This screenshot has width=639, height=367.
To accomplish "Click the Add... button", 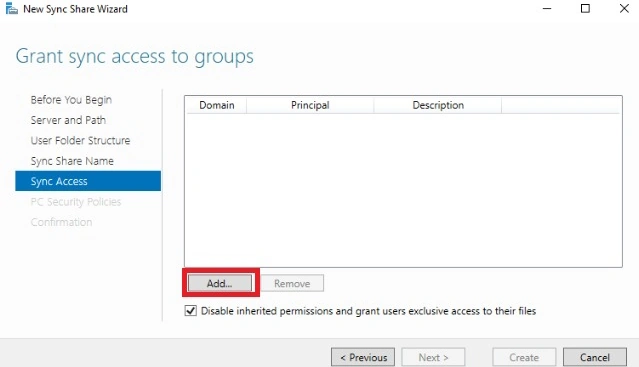I will click(220, 283).
